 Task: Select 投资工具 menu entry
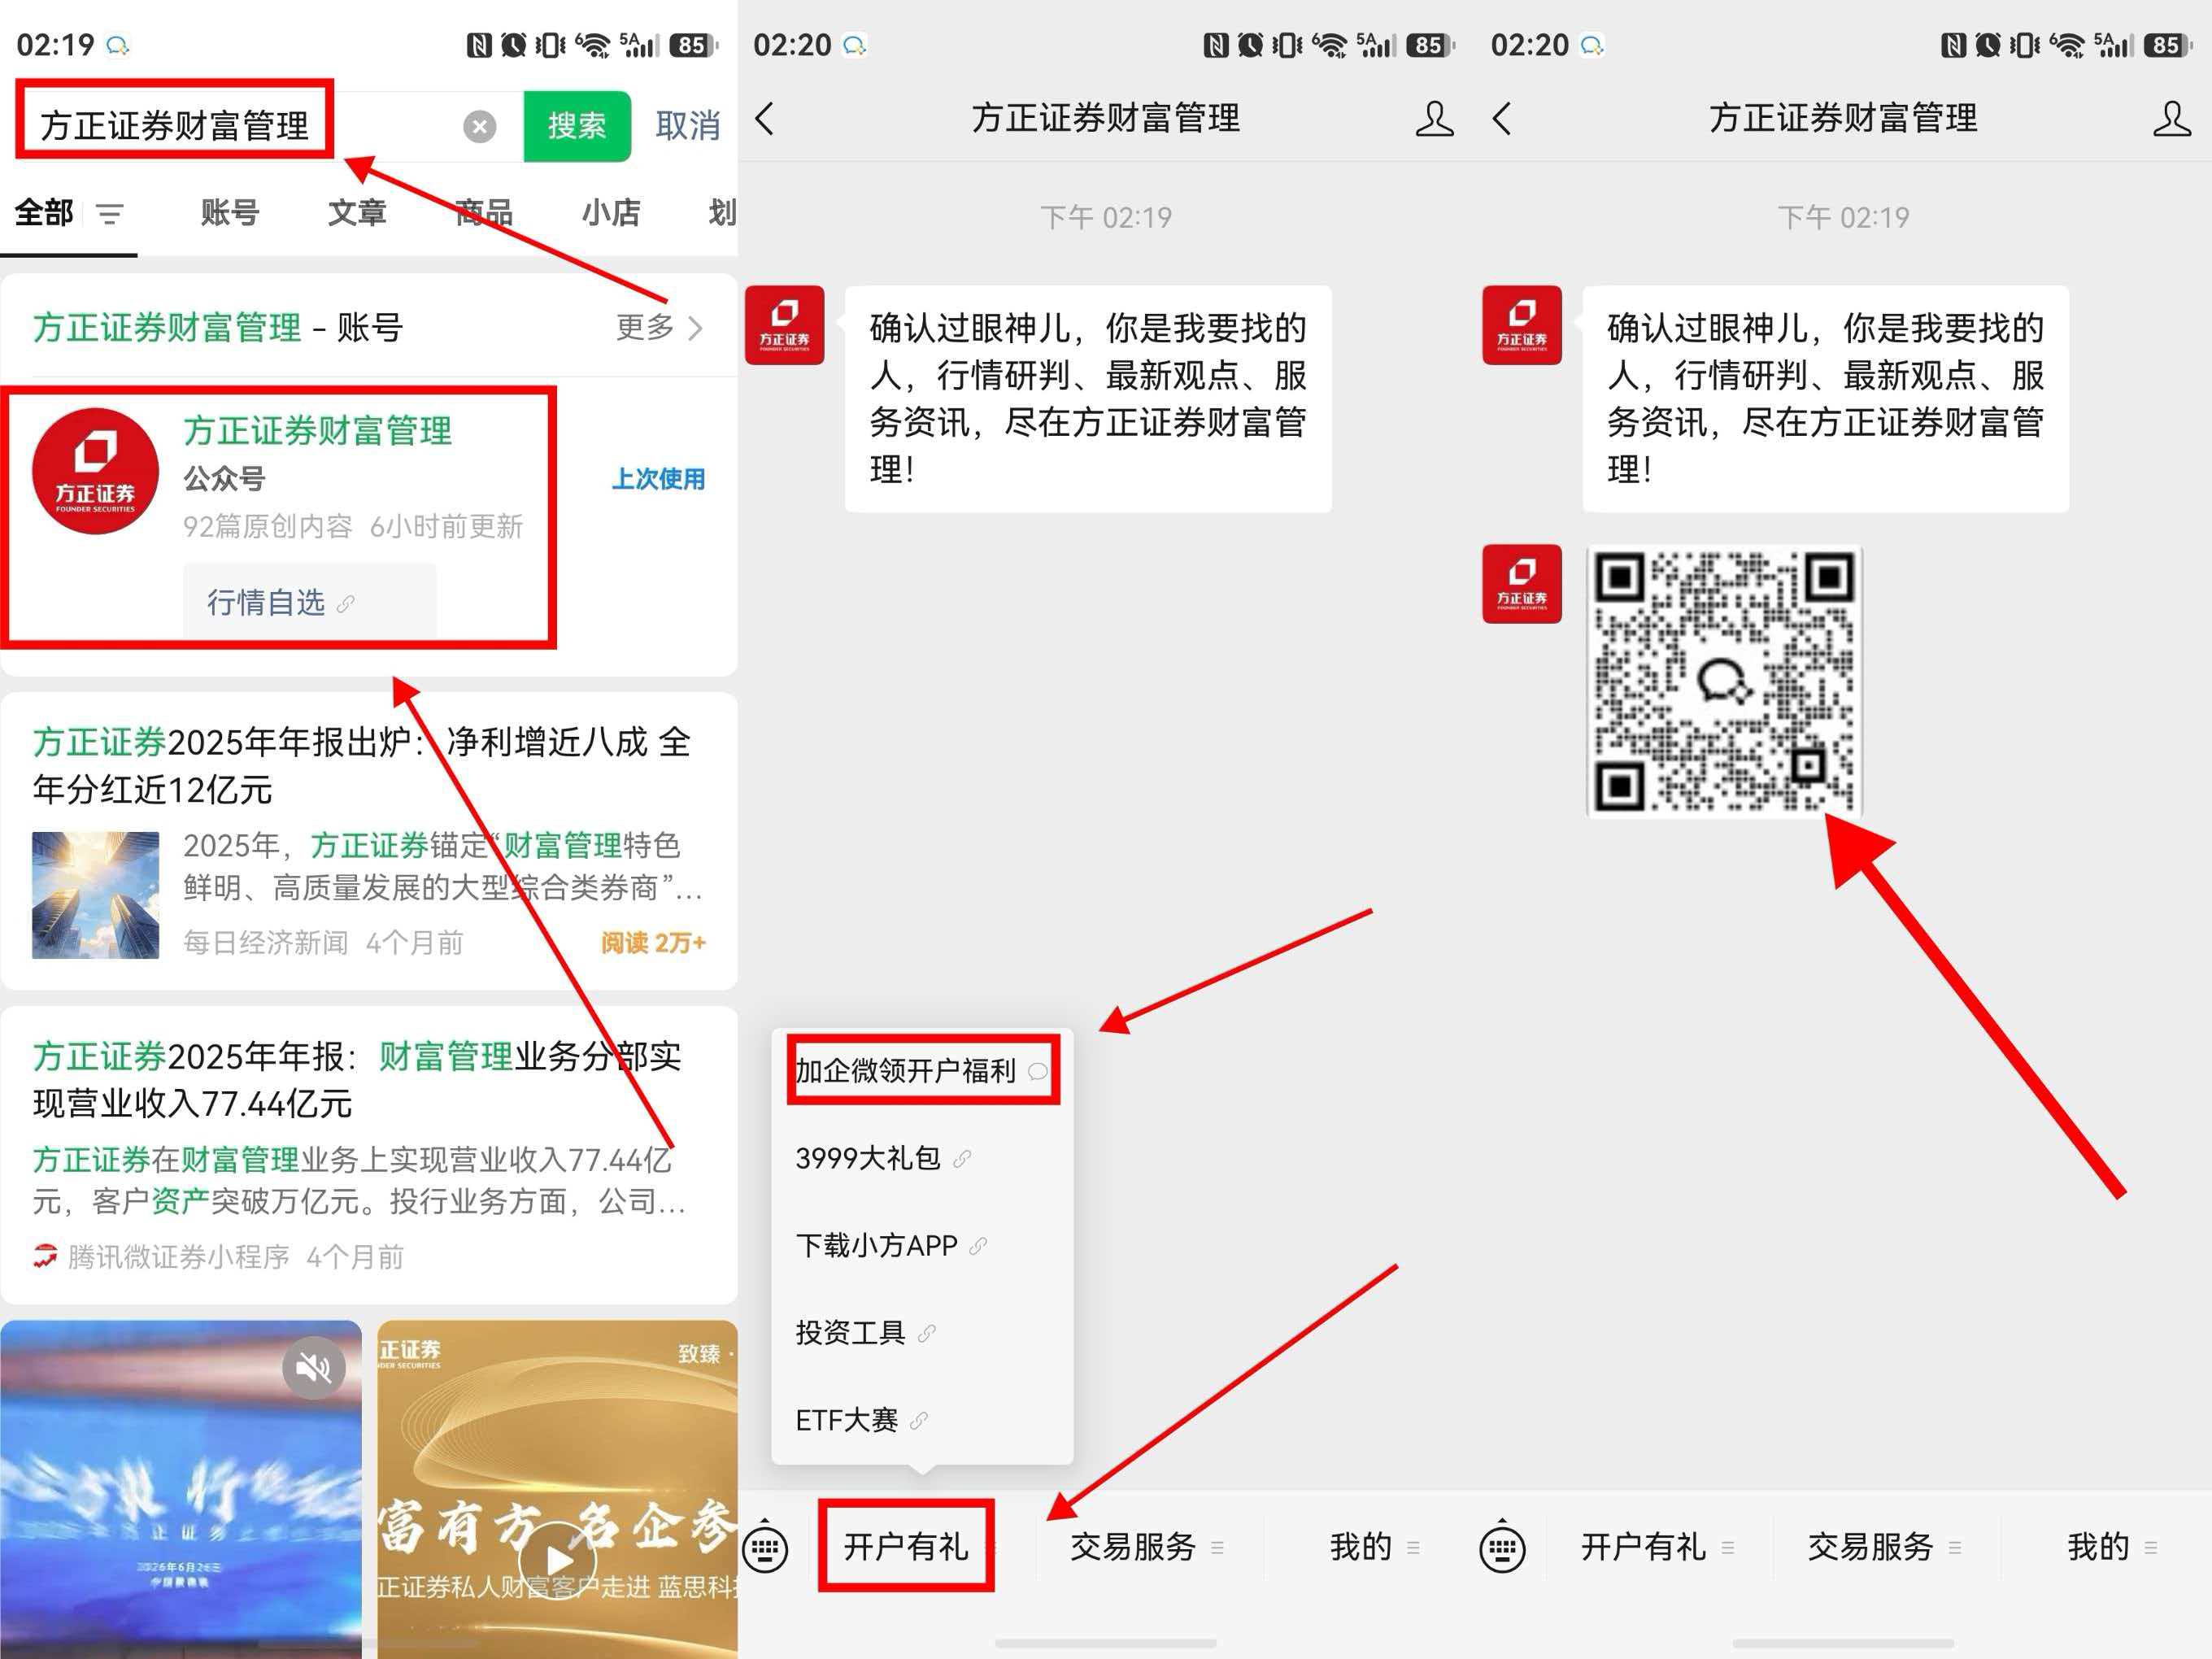click(921, 1332)
